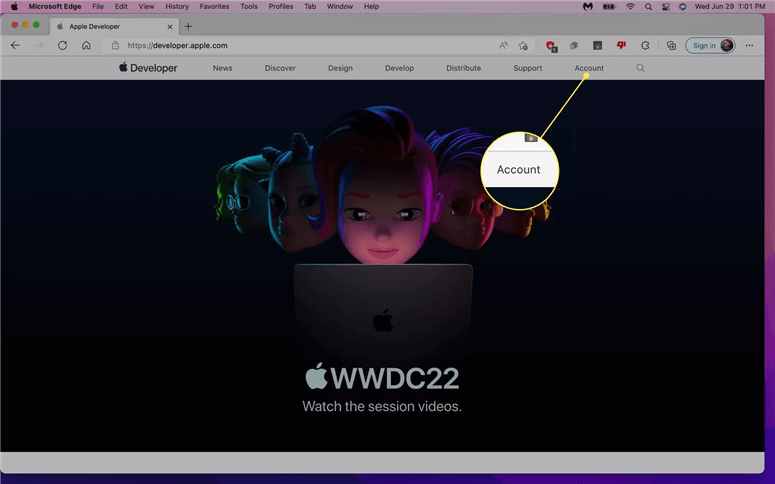Select the Apple Developer browser tab
The height and width of the screenshot is (484, 775).
tap(113, 26)
